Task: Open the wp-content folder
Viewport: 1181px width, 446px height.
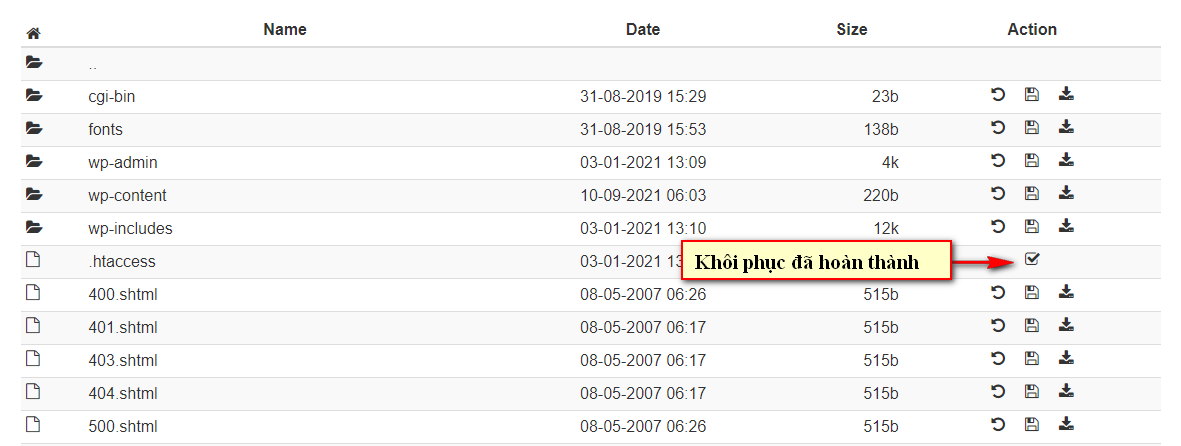Action: (x=127, y=195)
